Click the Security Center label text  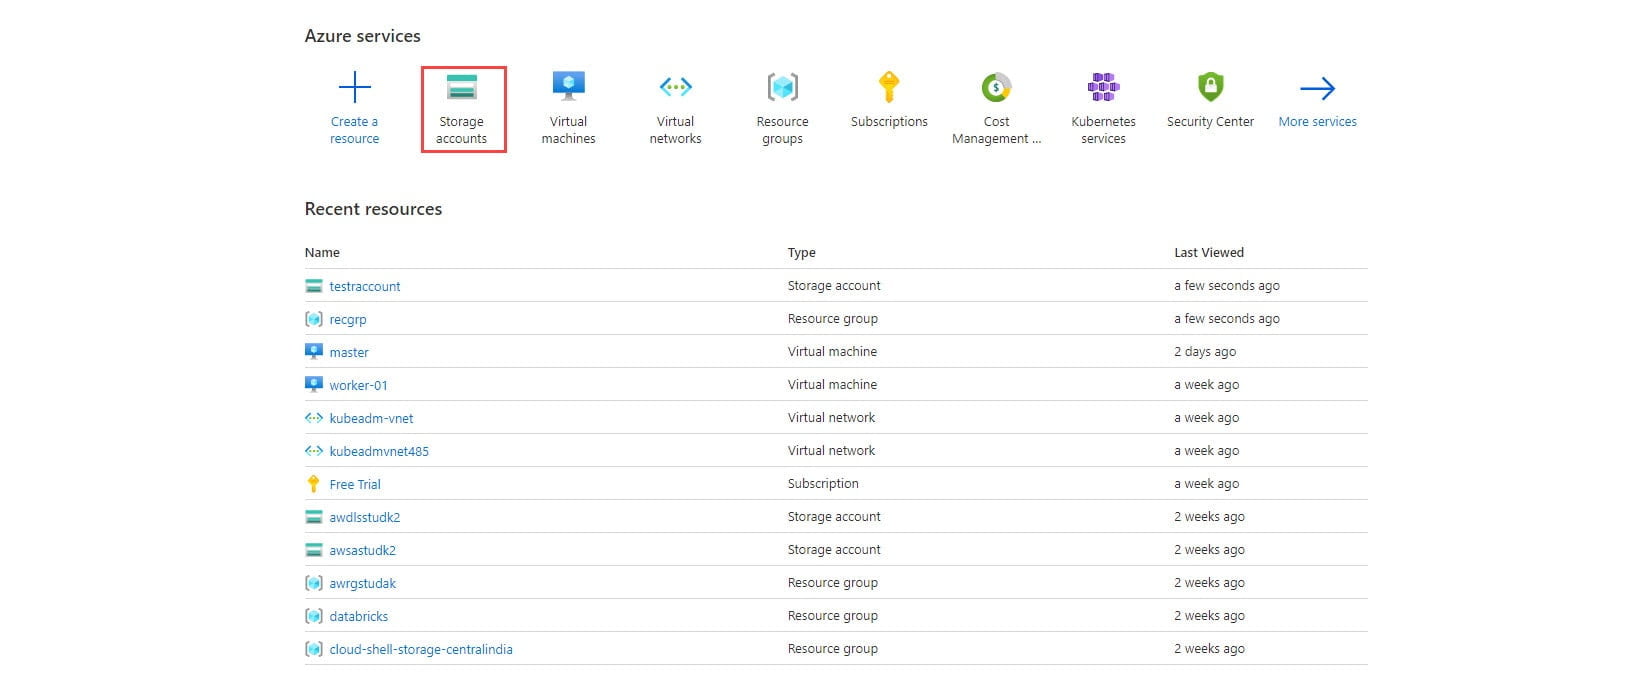click(1210, 122)
